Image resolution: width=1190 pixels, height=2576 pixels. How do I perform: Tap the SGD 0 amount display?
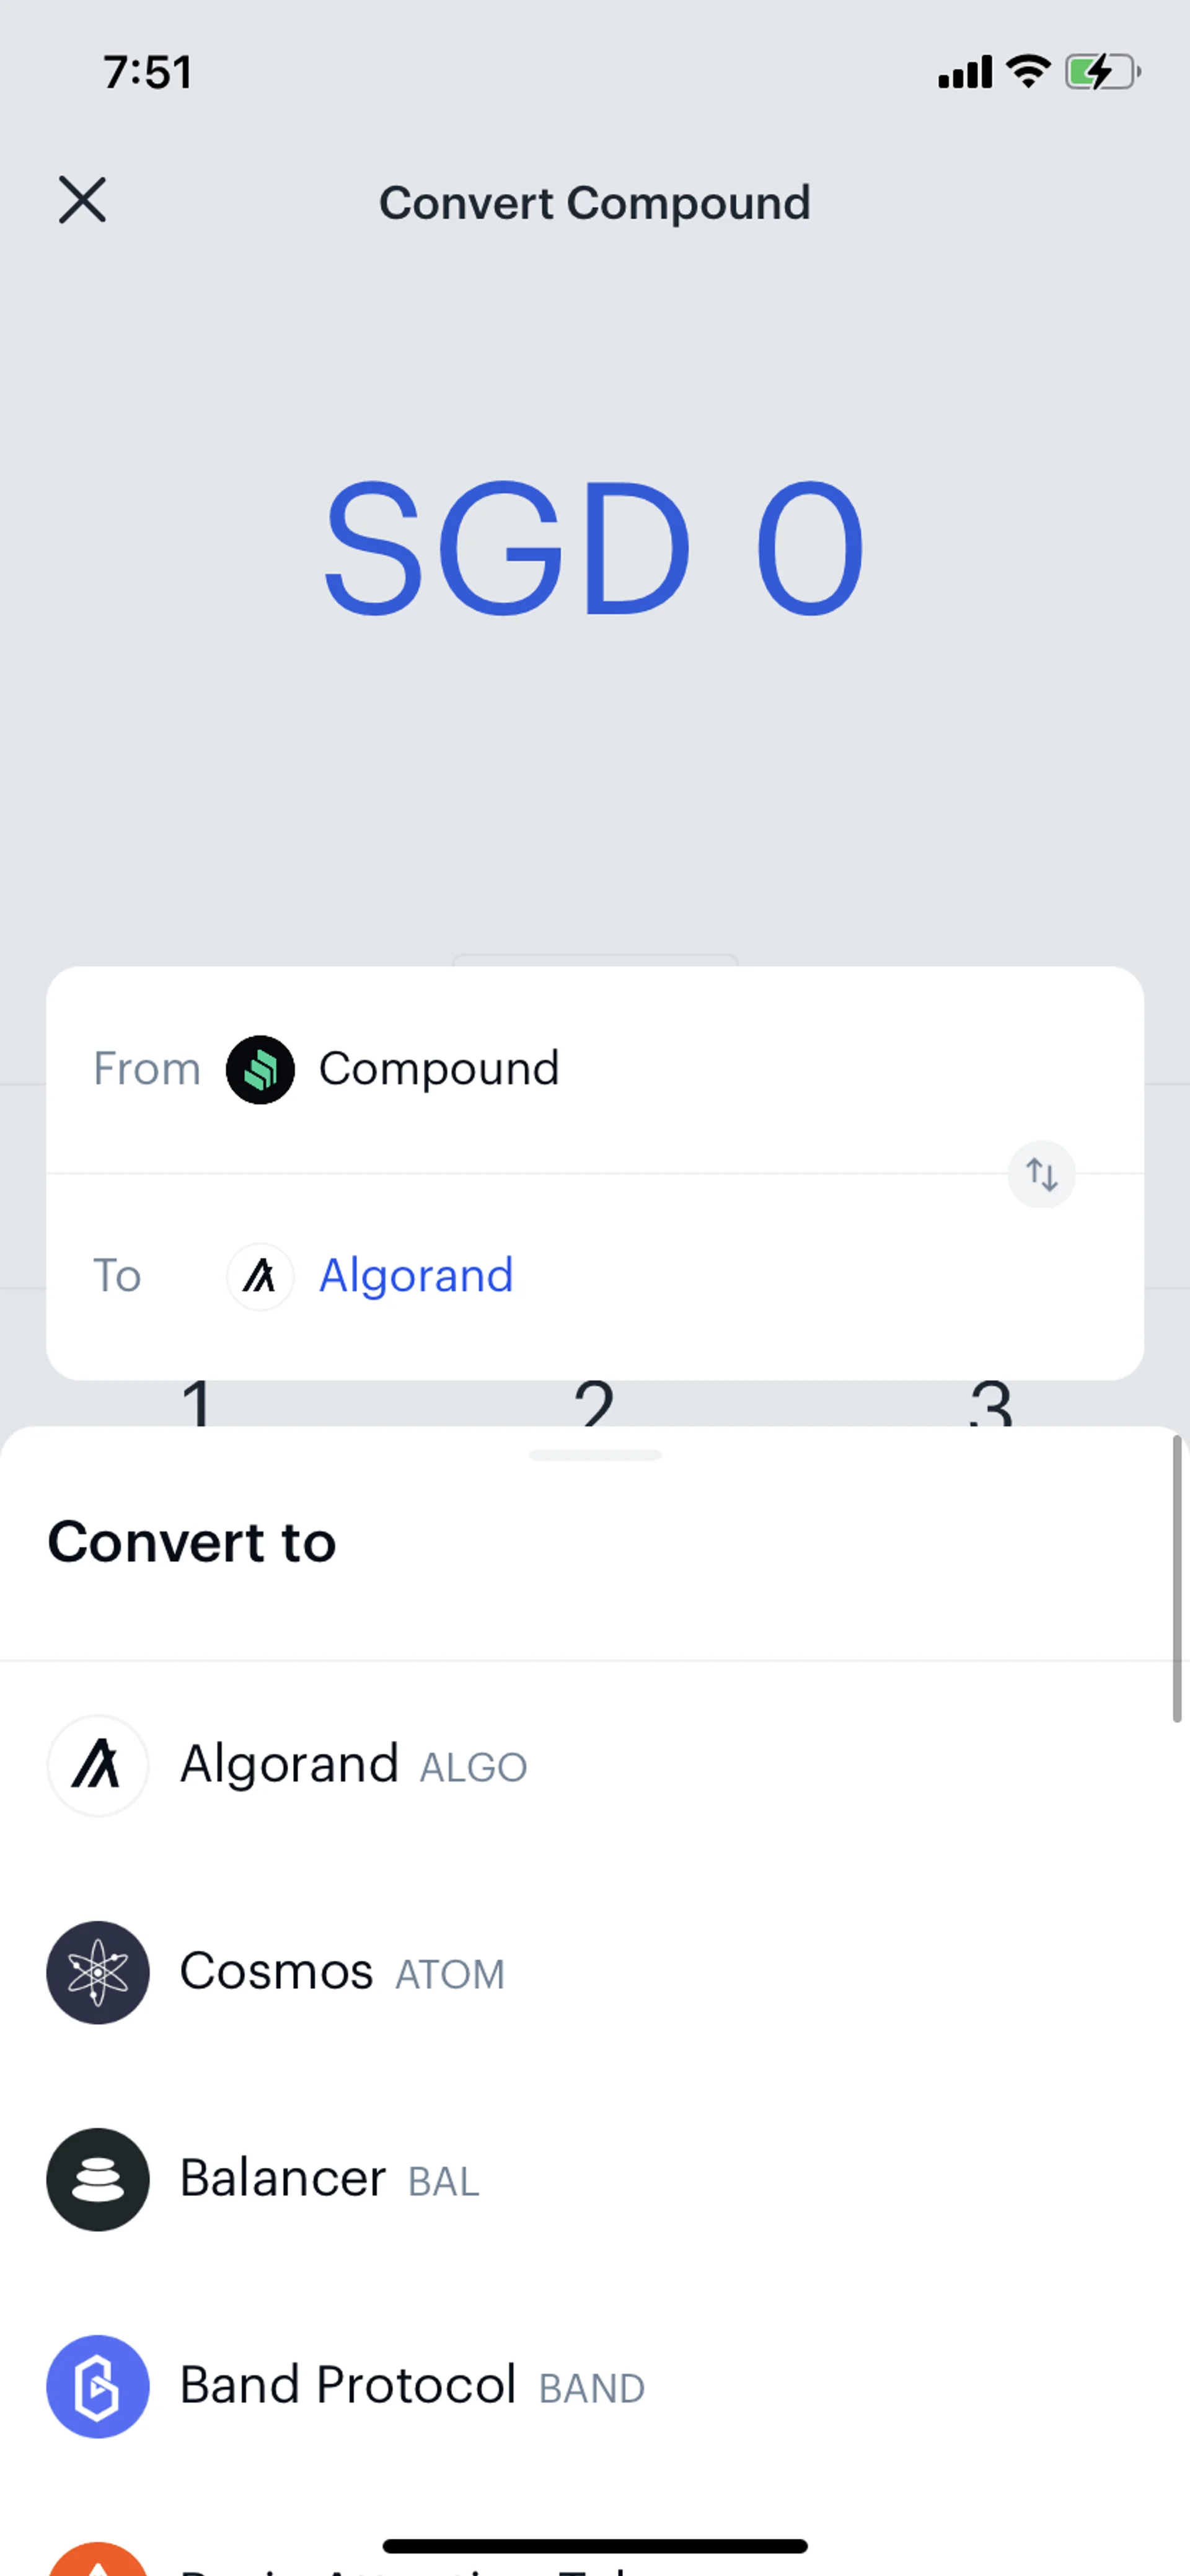click(594, 547)
